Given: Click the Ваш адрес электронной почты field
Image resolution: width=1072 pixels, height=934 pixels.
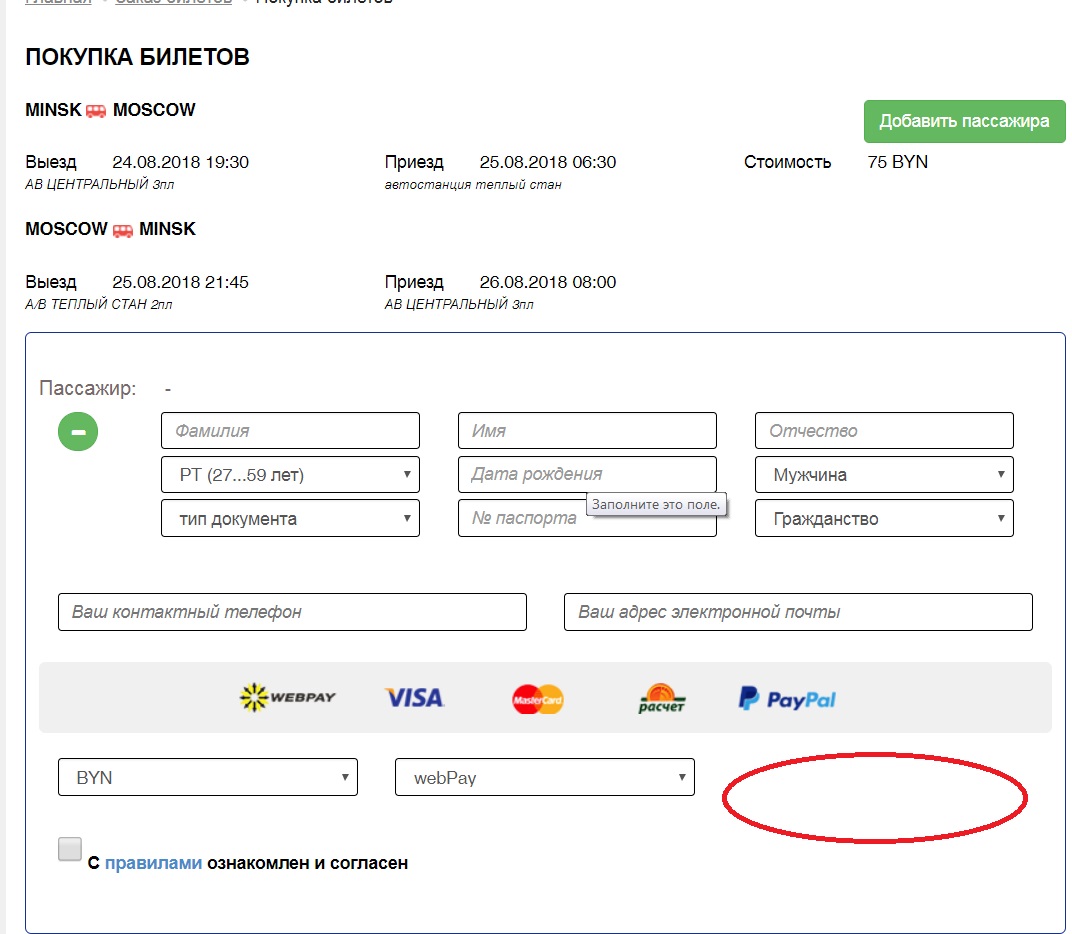Looking at the screenshot, I should (x=799, y=612).
